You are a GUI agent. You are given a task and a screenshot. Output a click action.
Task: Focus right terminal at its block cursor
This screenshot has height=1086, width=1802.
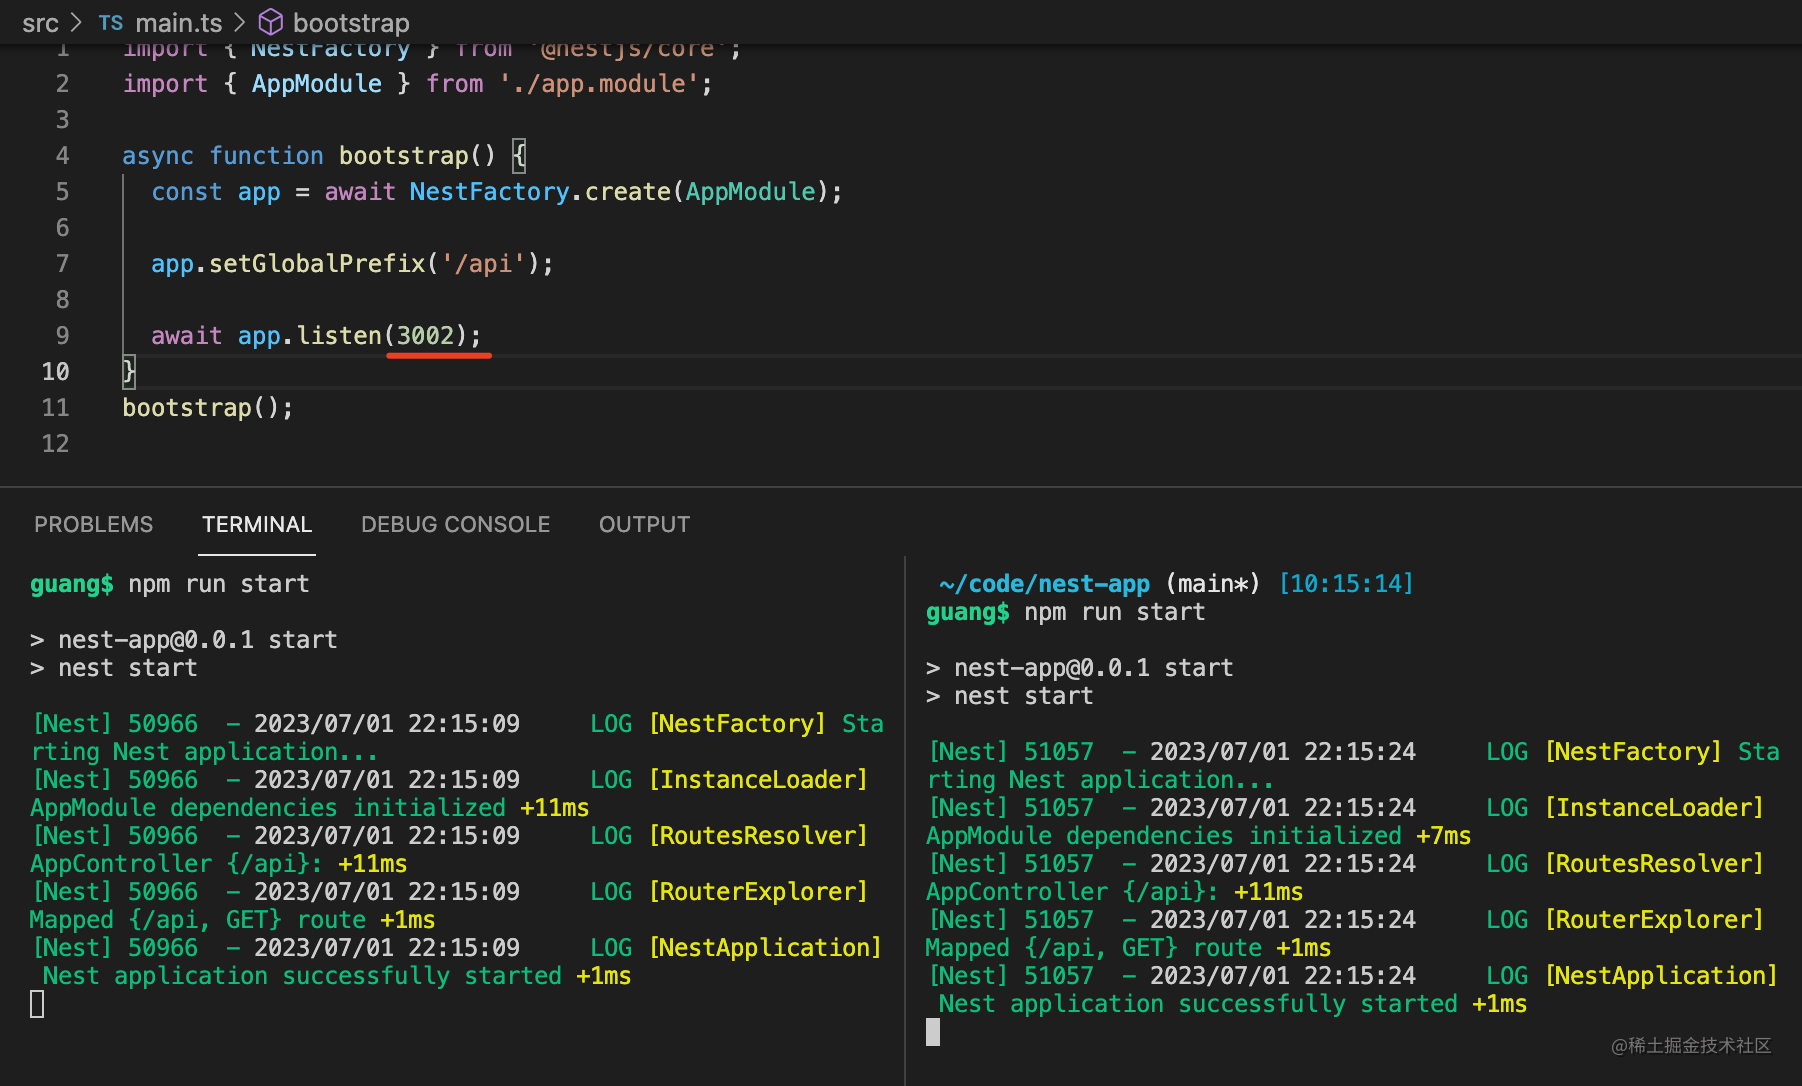[x=933, y=1032]
